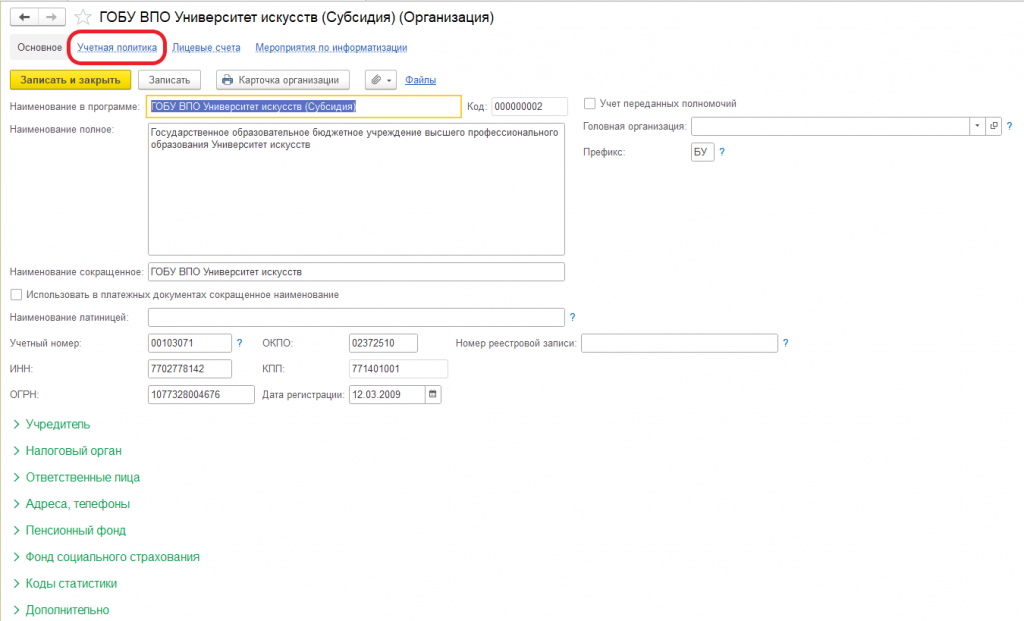Open the Лицевые счета tab
This screenshot has height=621, width=1024.
206,47
